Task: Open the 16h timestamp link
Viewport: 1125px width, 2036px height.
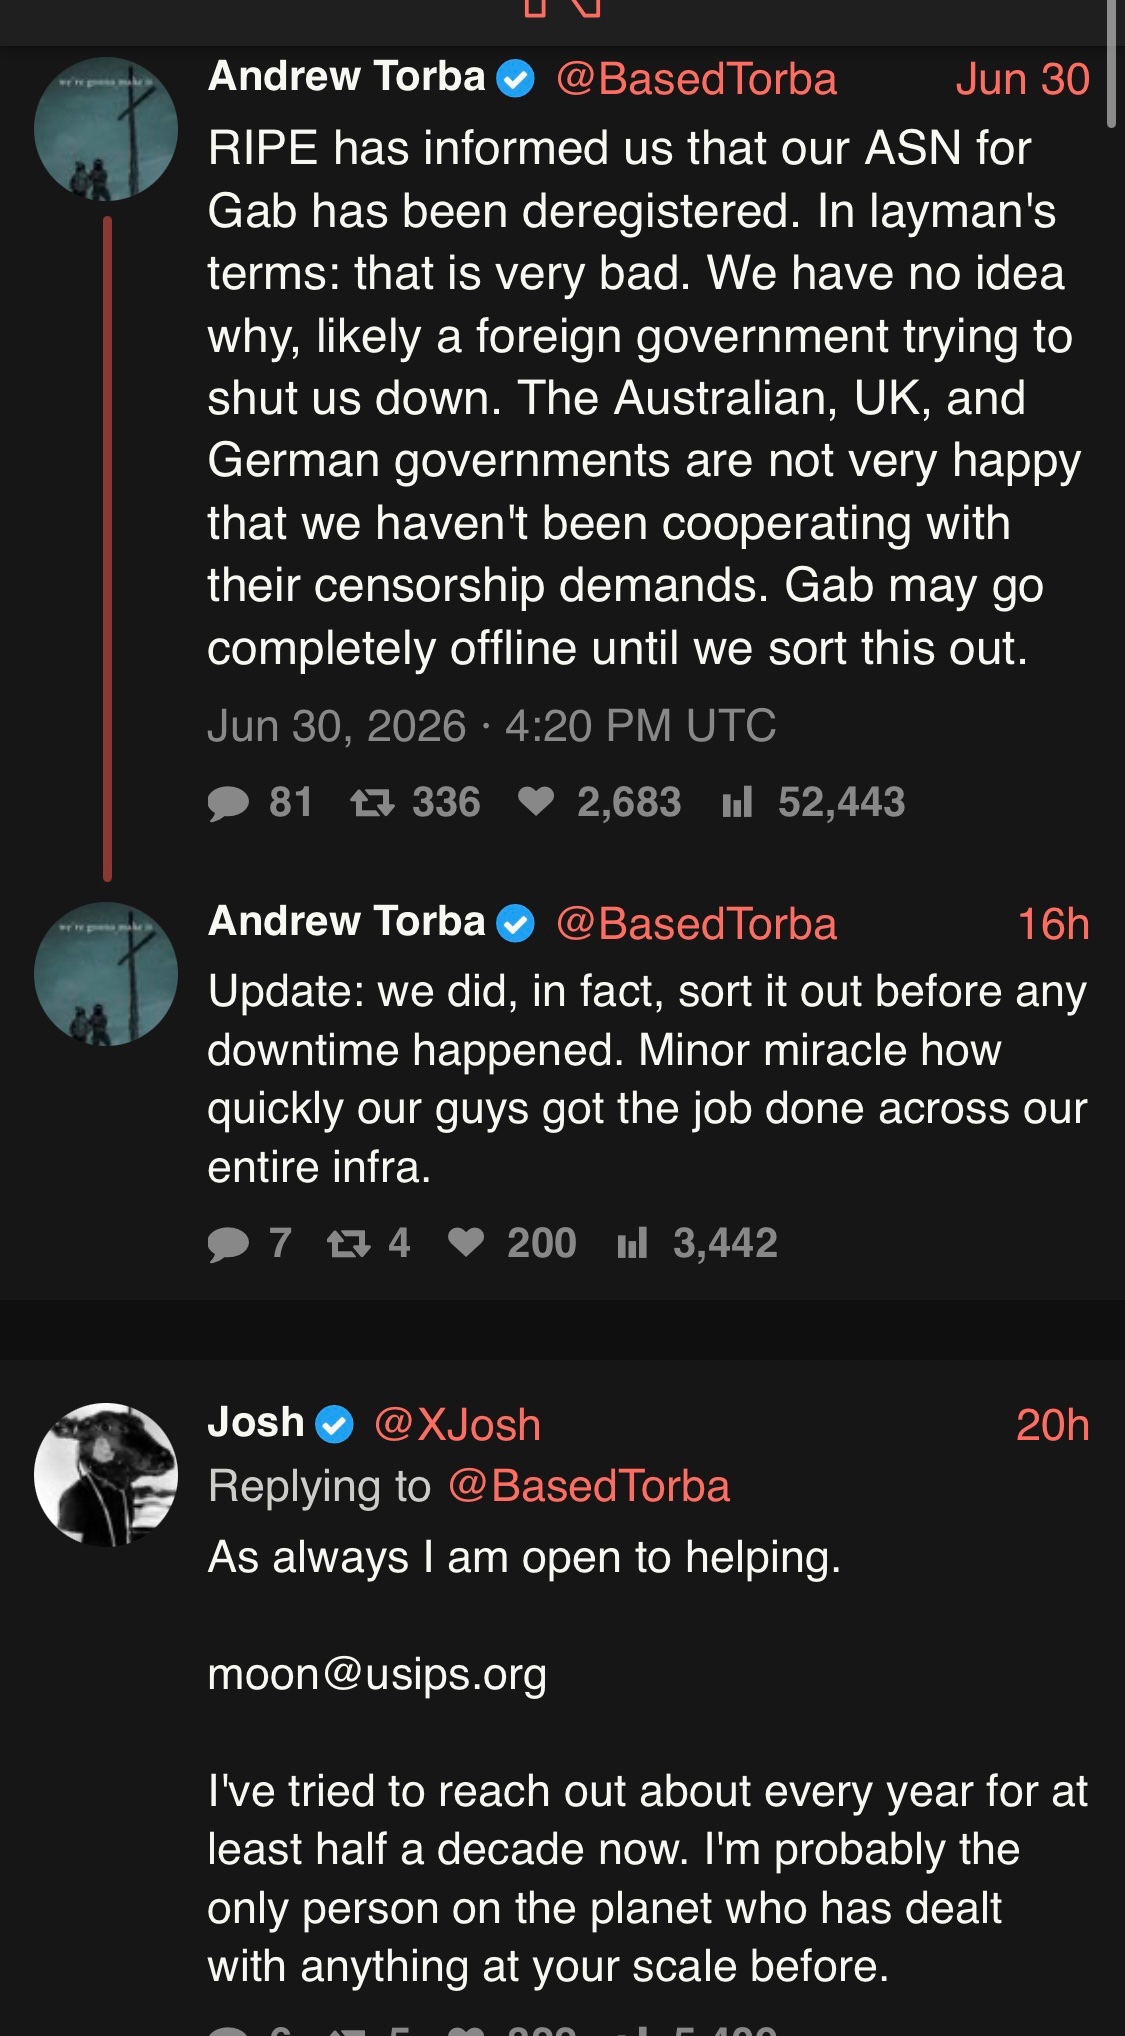Action: (1053, 924)
